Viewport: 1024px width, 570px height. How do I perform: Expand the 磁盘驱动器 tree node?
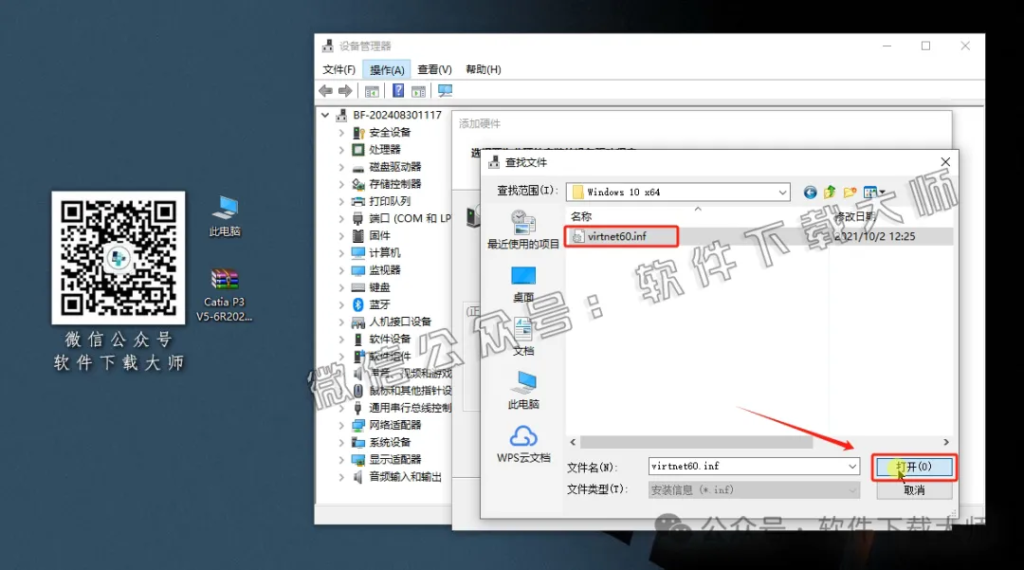[x=341, y=166]
